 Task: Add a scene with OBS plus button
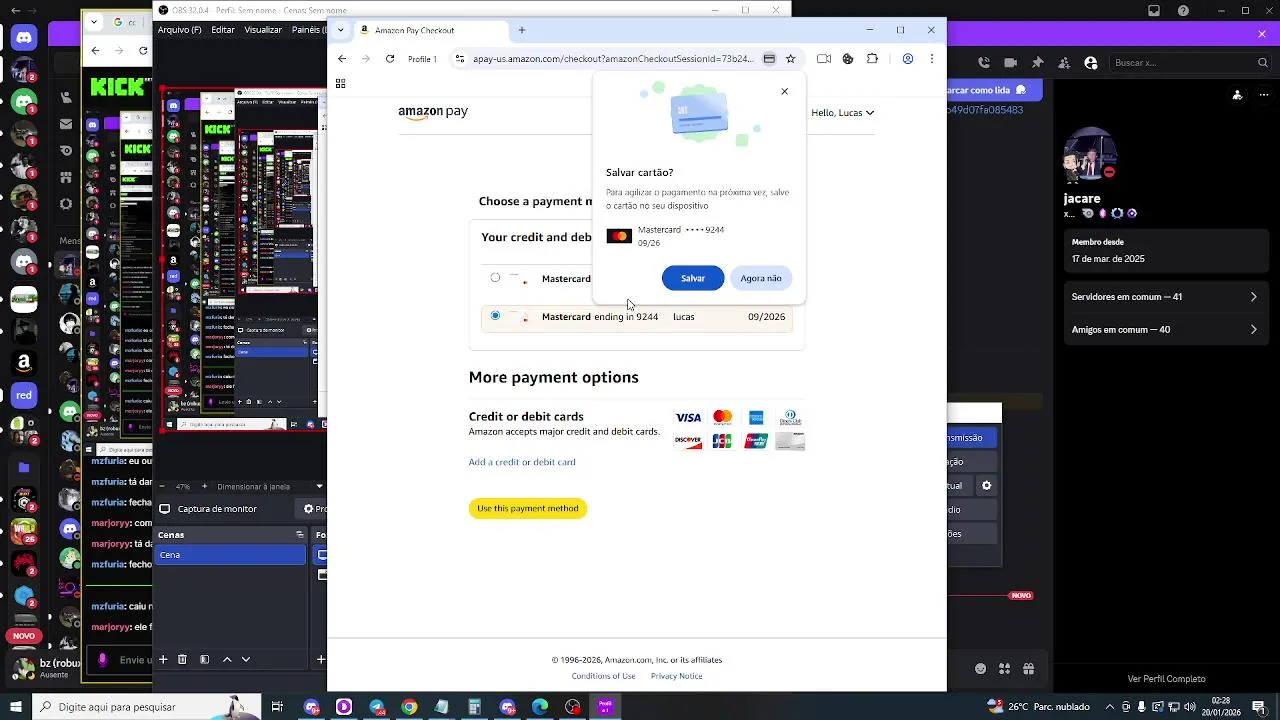coord(163,659)
